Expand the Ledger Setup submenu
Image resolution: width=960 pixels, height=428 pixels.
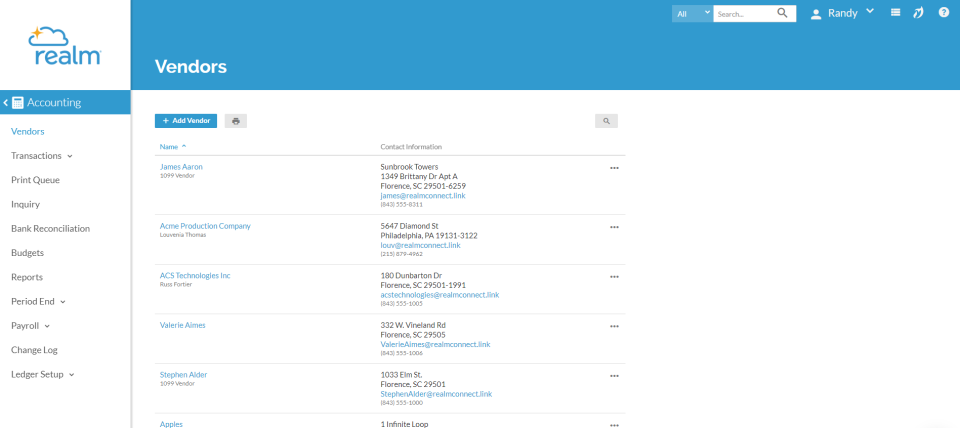[x=42, y=374]
